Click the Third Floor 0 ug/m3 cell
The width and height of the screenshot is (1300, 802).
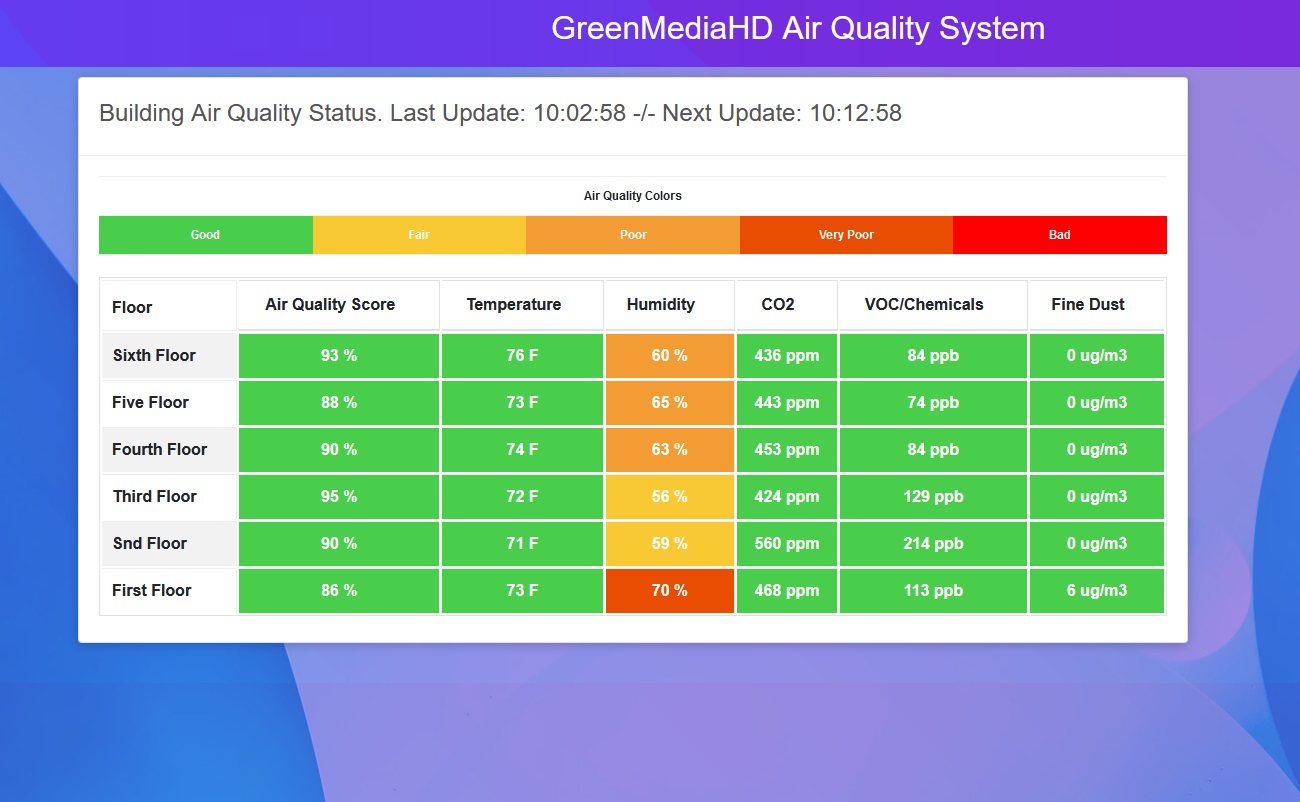coord(1097,497)
